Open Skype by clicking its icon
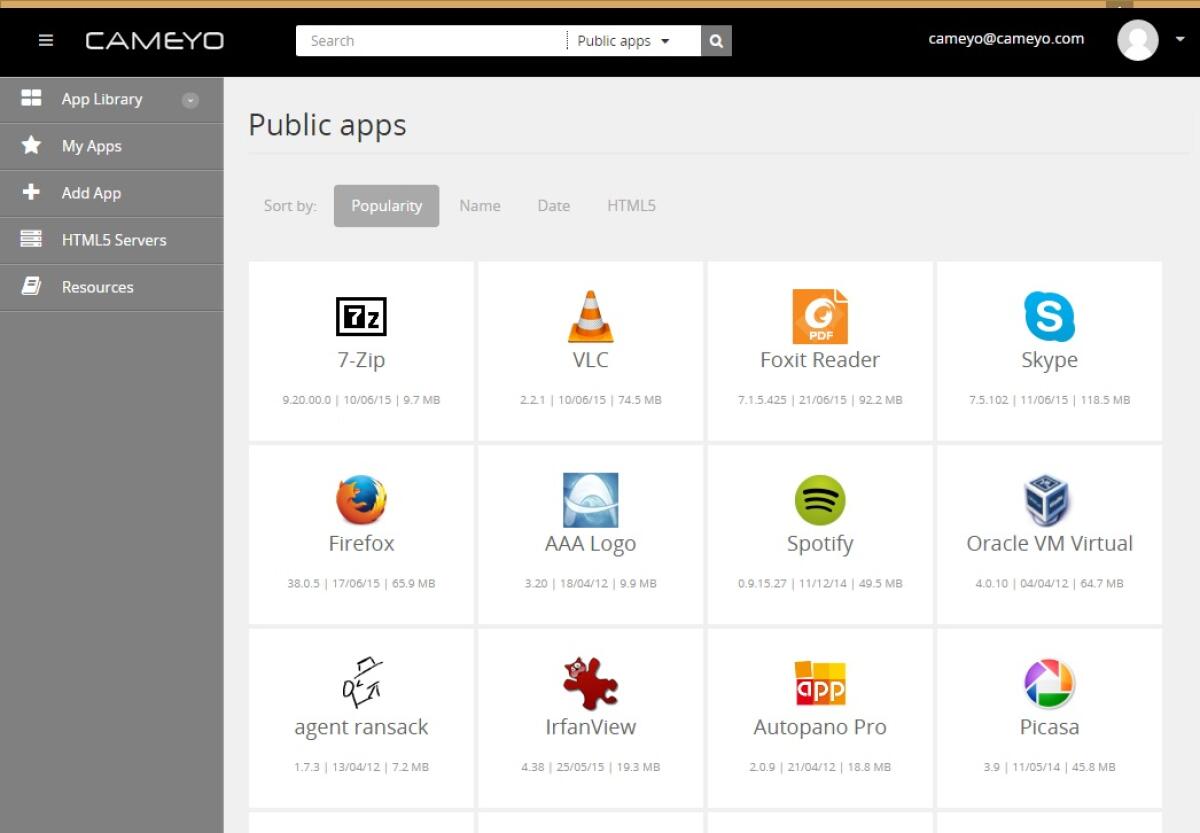Viewport: 1200px width, 833px height. (1049, 316)
